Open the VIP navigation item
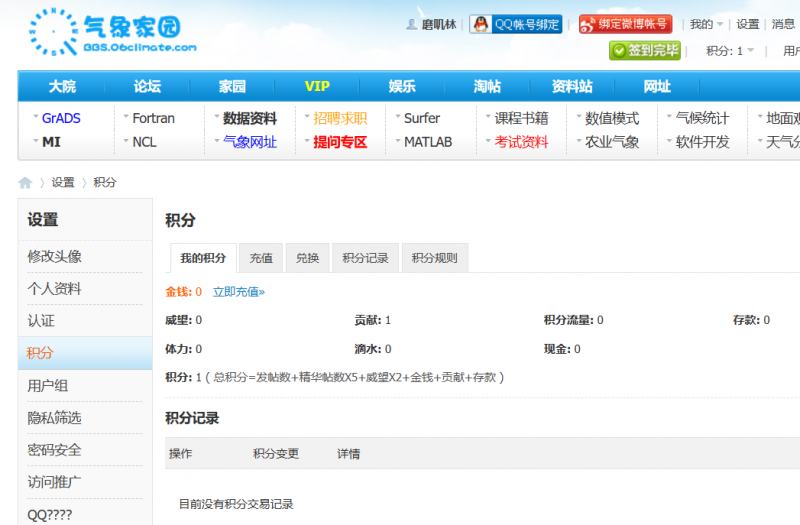 (317, 87)
